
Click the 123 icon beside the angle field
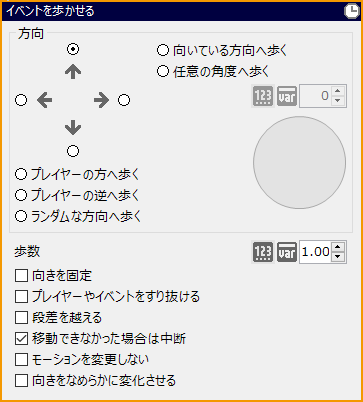263,96
